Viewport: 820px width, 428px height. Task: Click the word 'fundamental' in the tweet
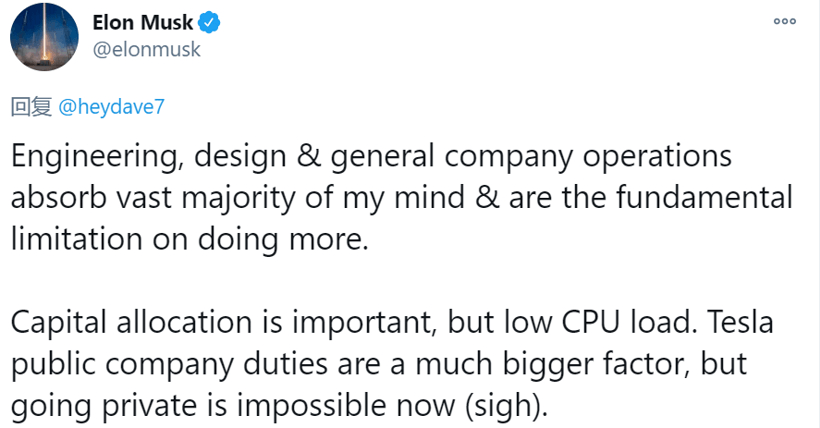(704, 198)
